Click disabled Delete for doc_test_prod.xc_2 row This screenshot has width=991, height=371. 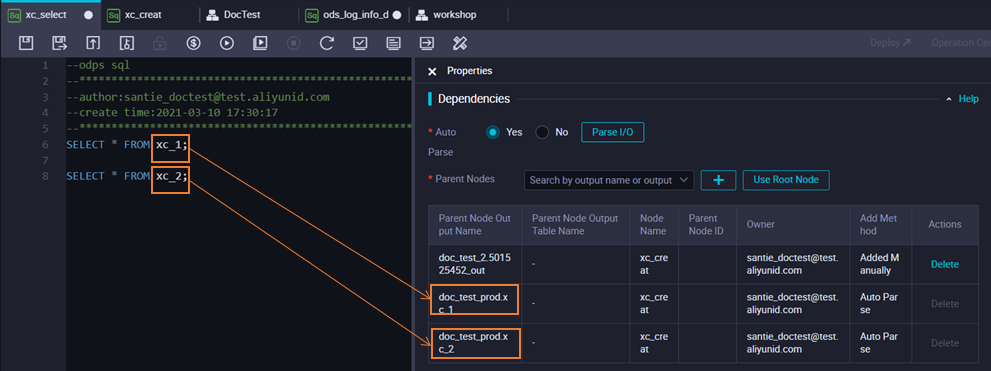(x=945, y=343)
